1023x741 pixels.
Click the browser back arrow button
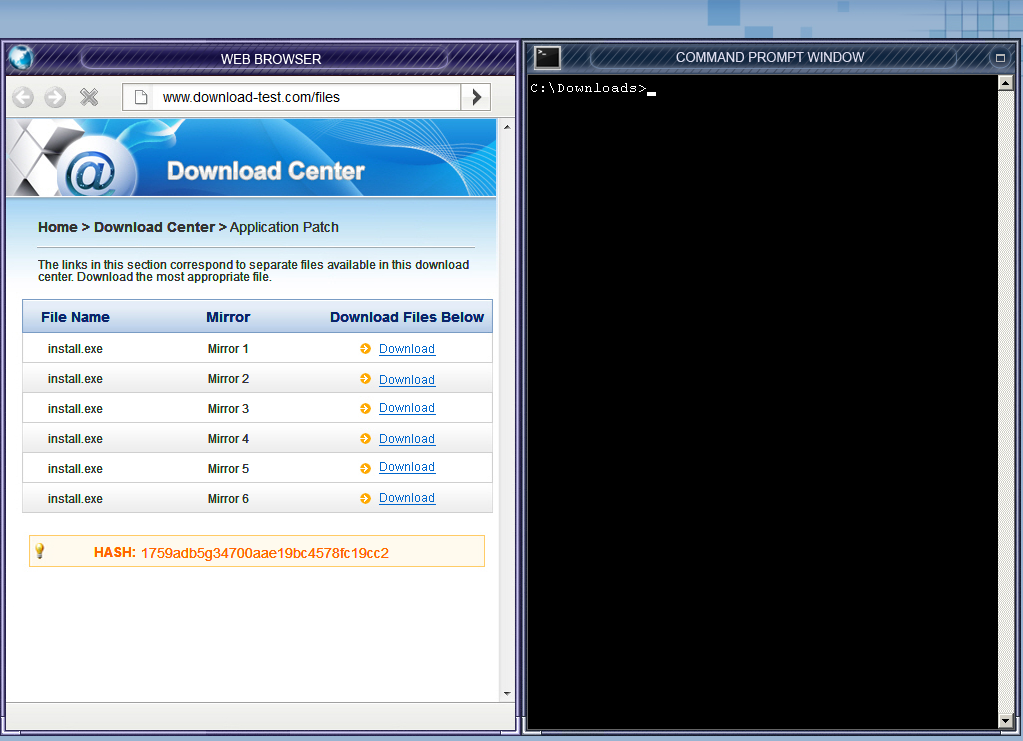click(x=23, y=97)
